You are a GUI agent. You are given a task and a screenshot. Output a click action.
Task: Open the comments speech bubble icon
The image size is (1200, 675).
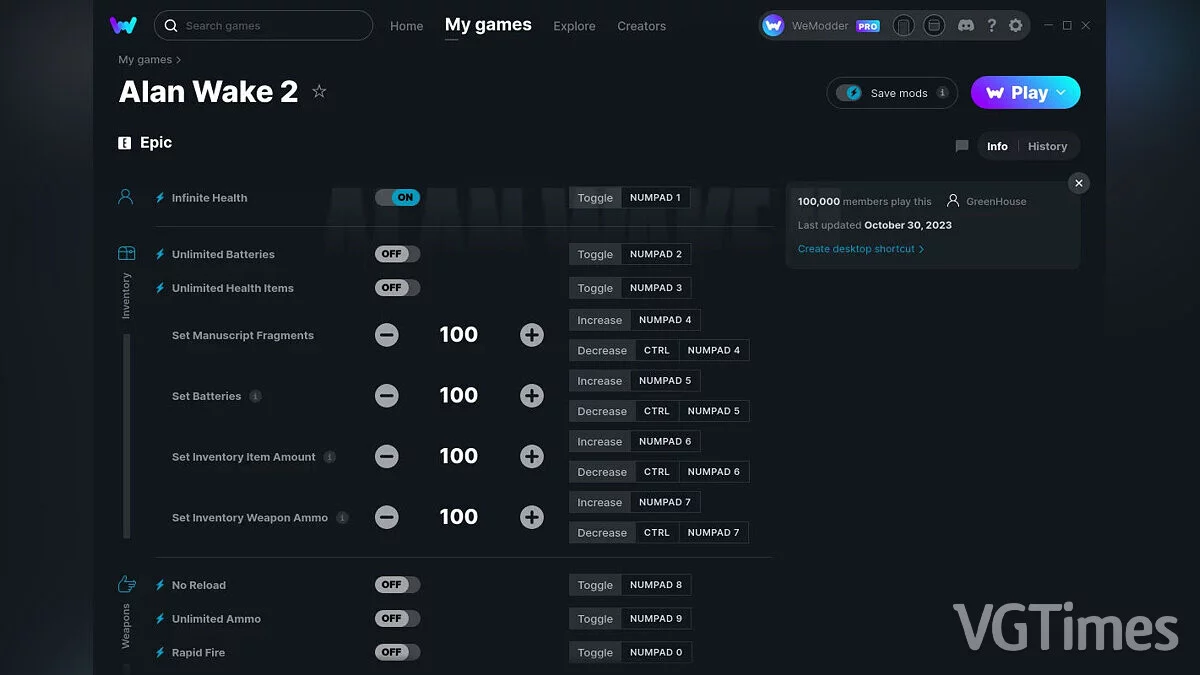[x=962, y=146]
